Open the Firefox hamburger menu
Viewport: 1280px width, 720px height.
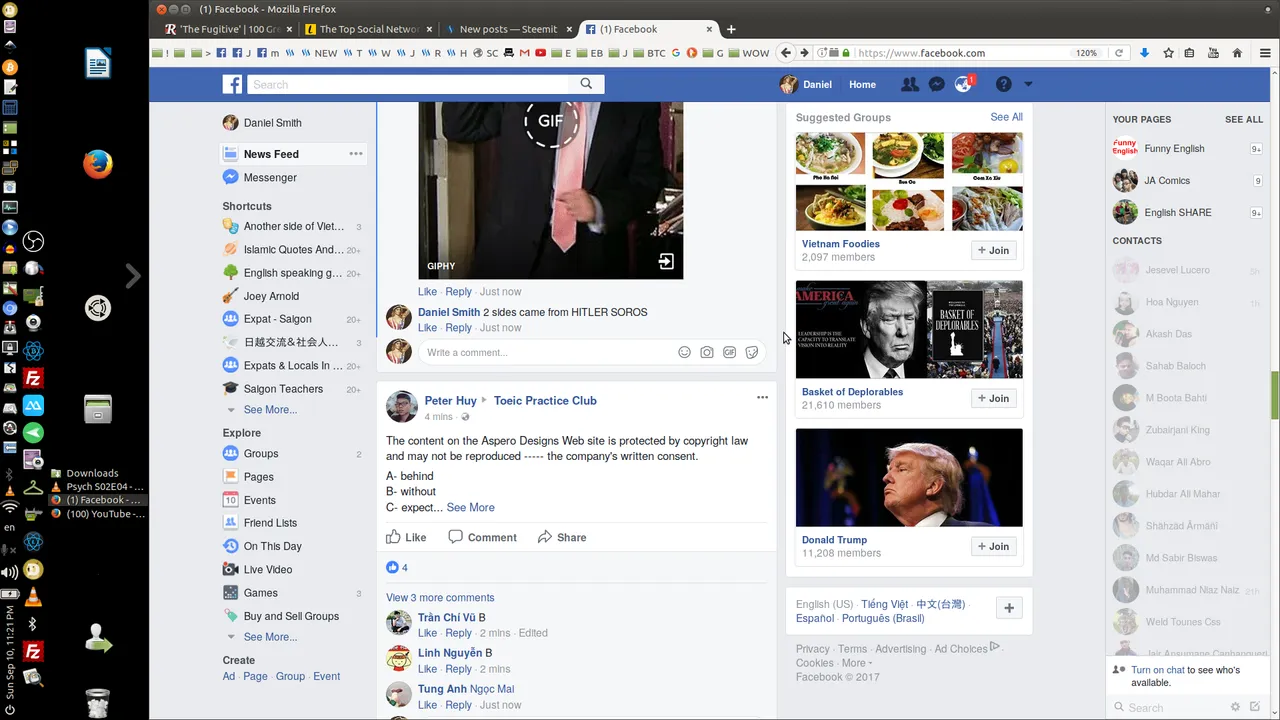1264,53
